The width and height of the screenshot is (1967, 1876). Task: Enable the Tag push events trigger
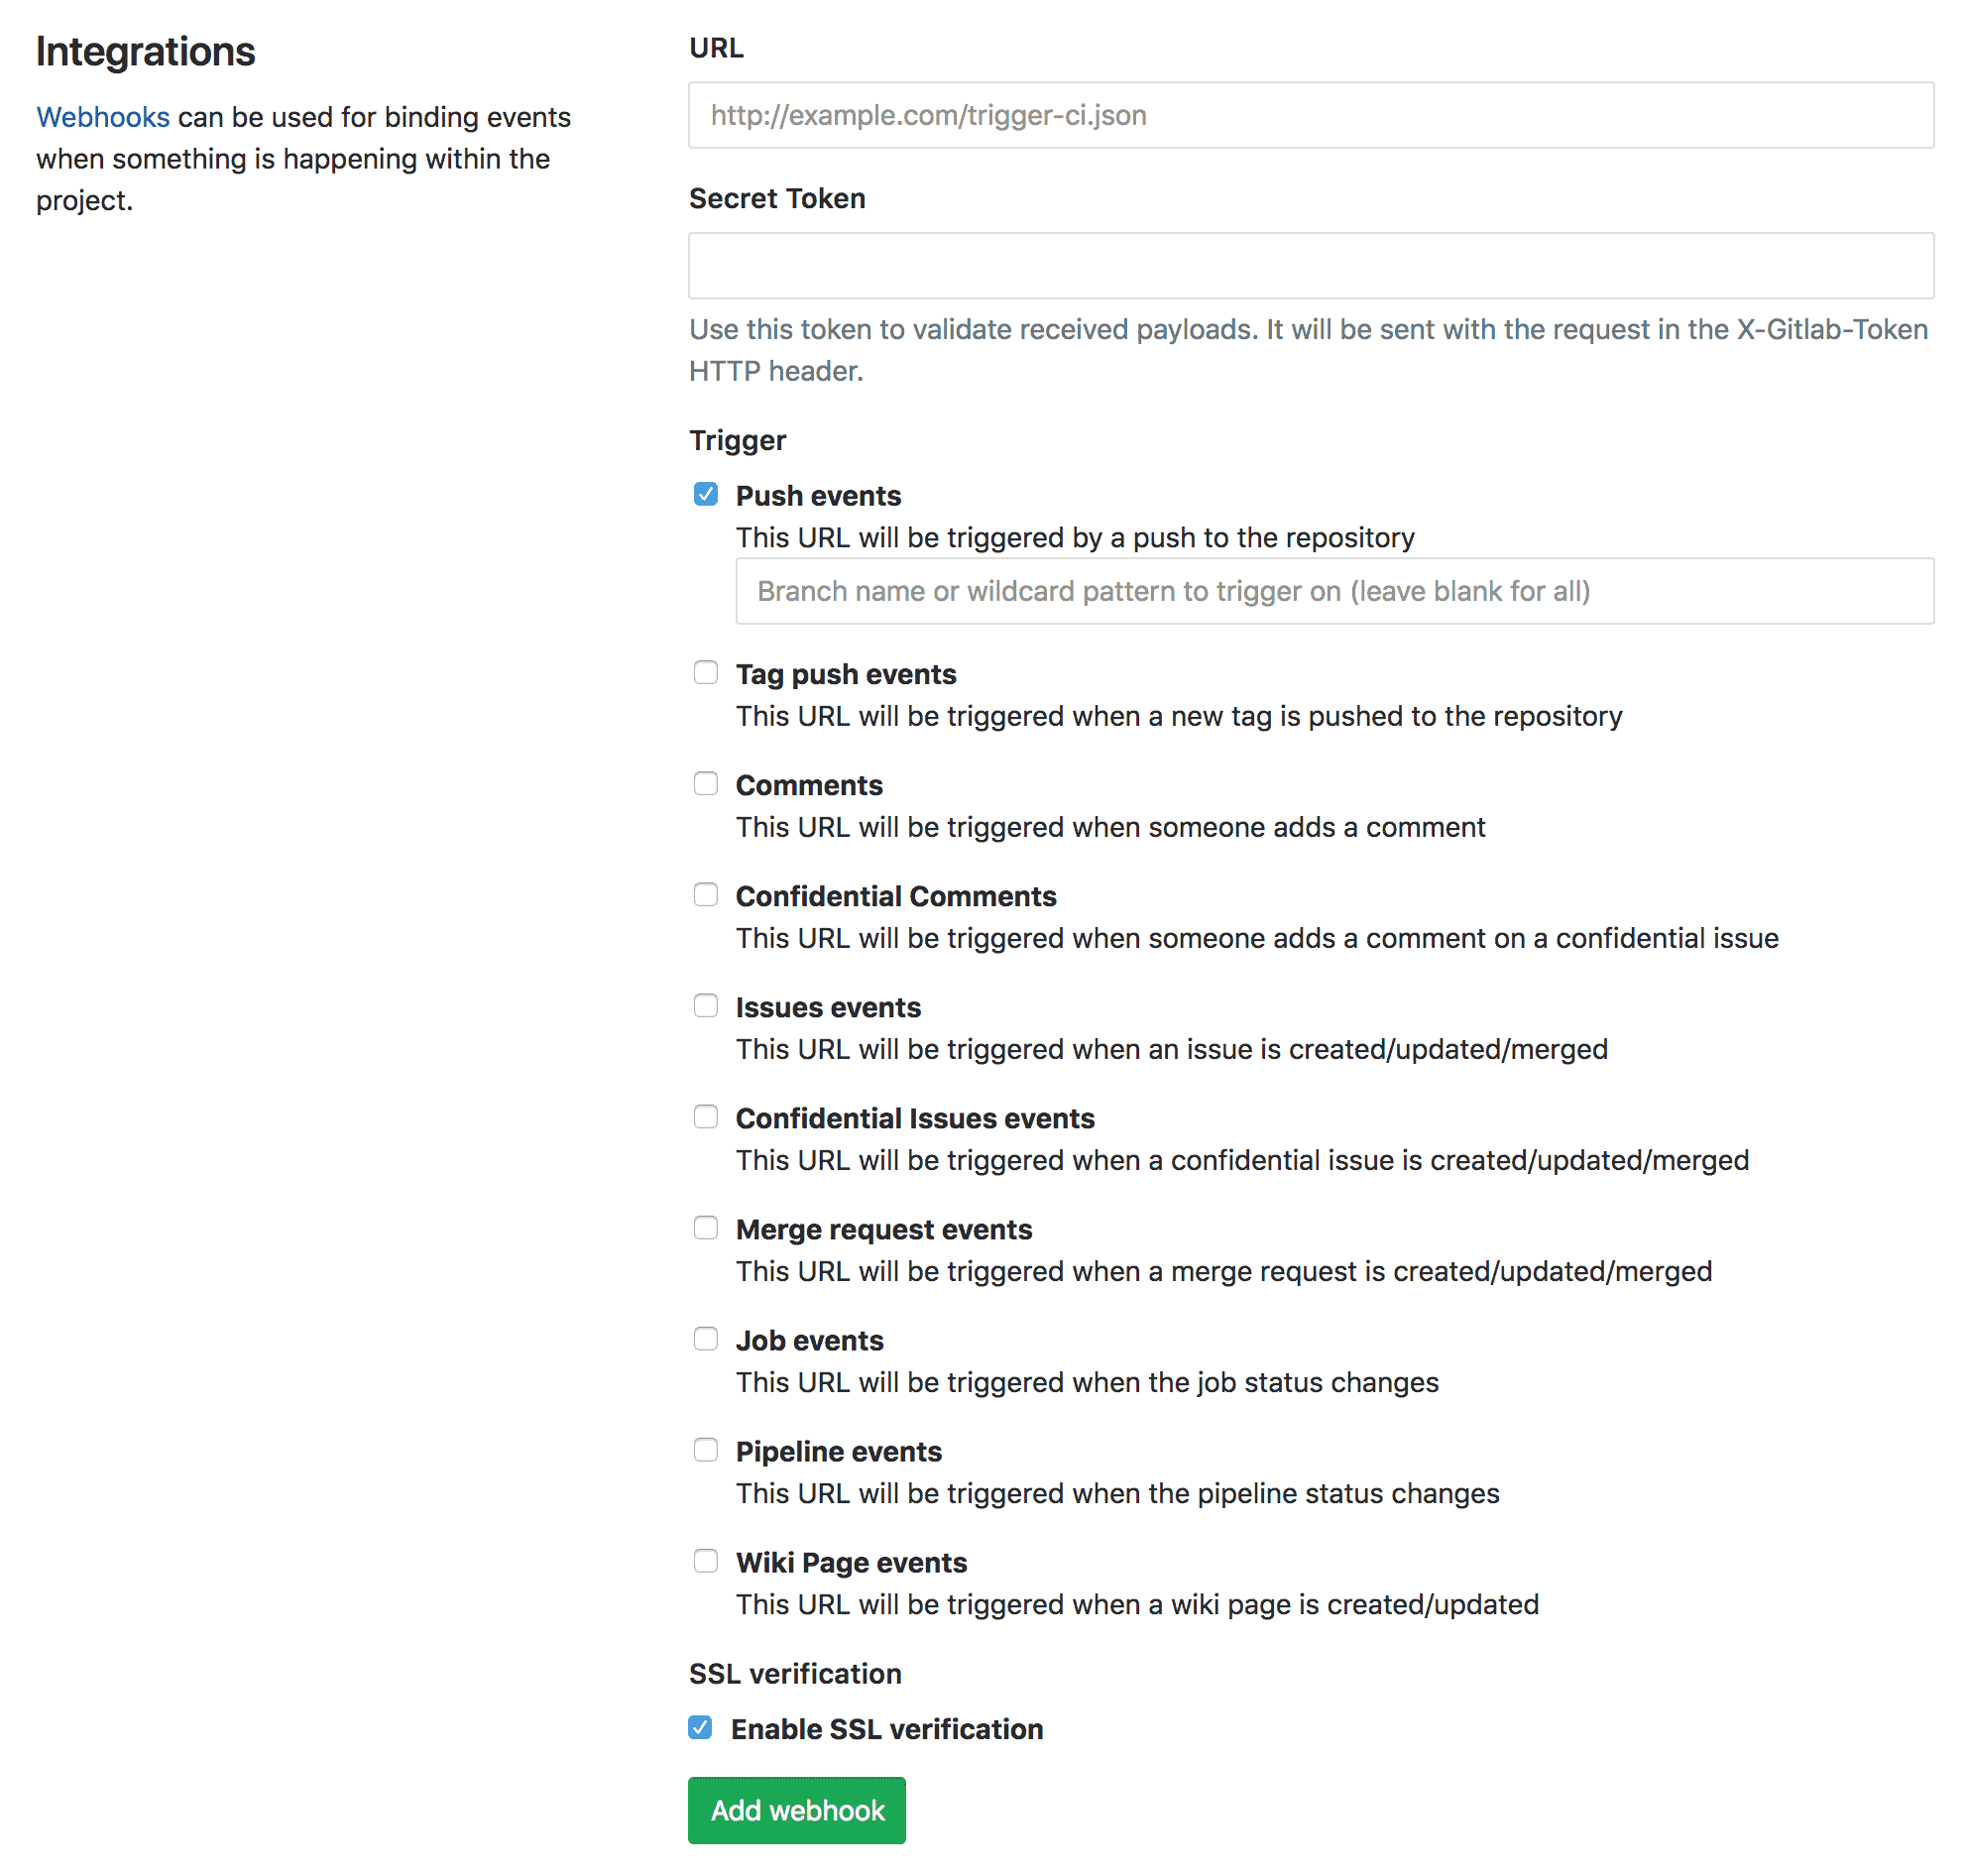click(706, 672)
